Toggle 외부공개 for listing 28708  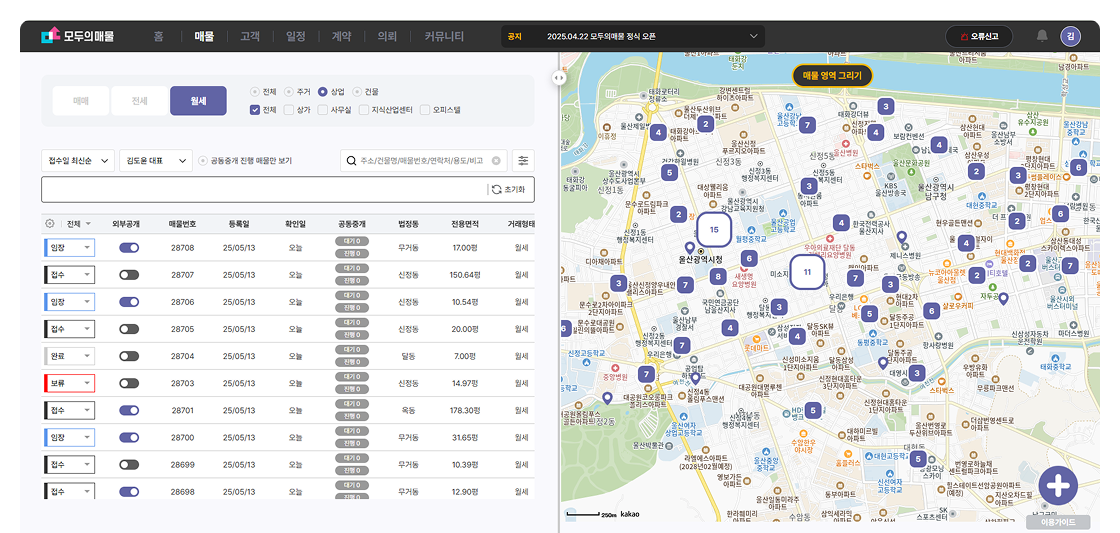[129, 248]
